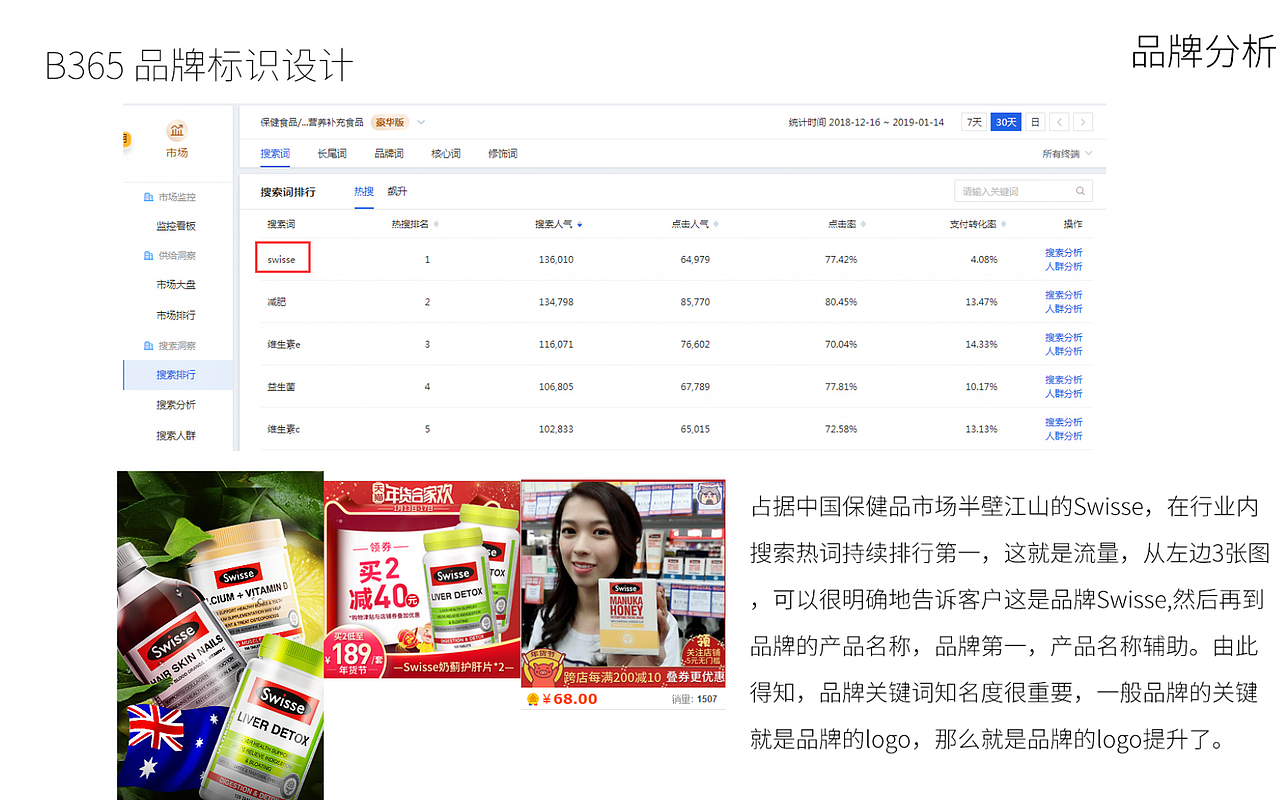Click the Swisse bottles Australia flag image
Image resolution: width=1280 pixels, height=800 pixels.
pos(220,635)
